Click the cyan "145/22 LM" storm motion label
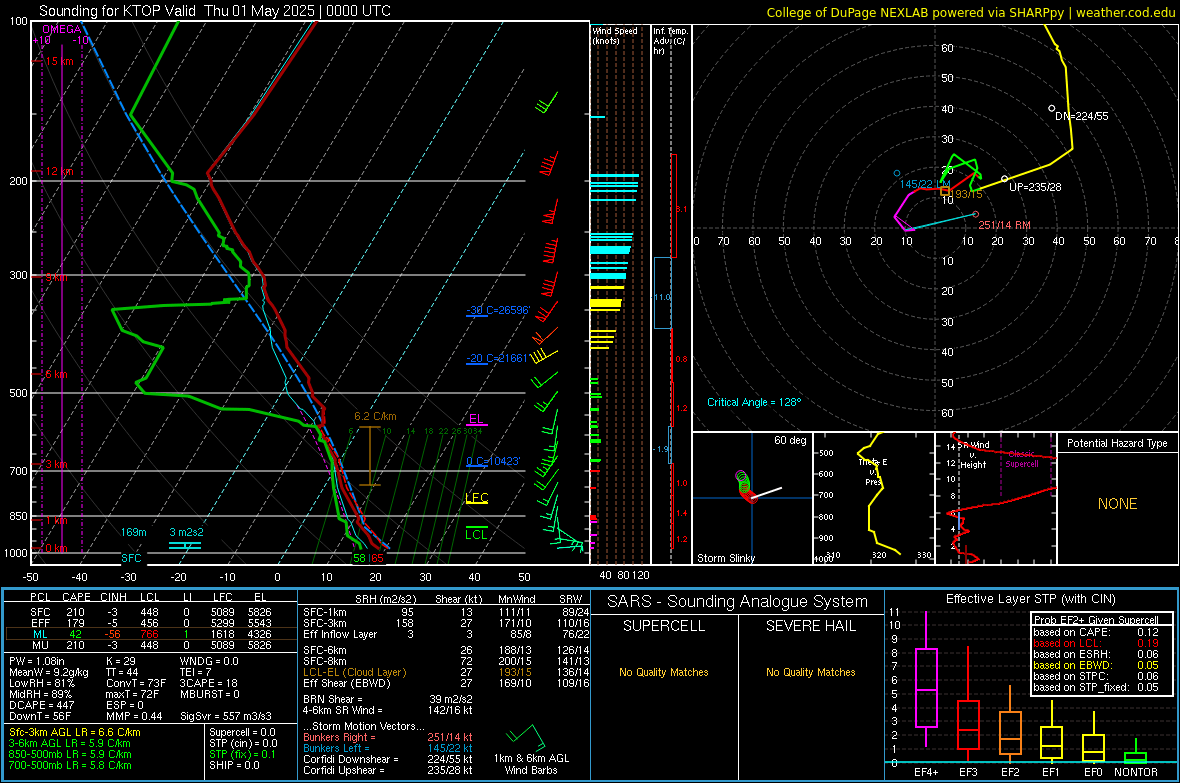Screen dimensions: 1180x783 tap(925, 184)
